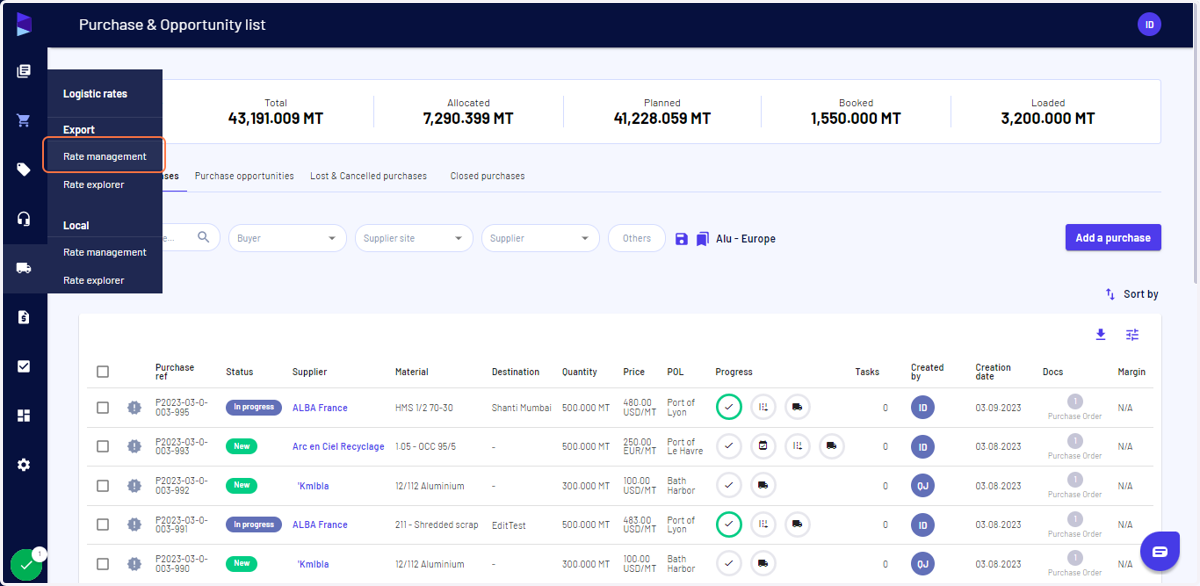Check the row P2023-03-0-003-990 checkbox
Viewport: 1200px width, 586px height.
tap(103, 563)
